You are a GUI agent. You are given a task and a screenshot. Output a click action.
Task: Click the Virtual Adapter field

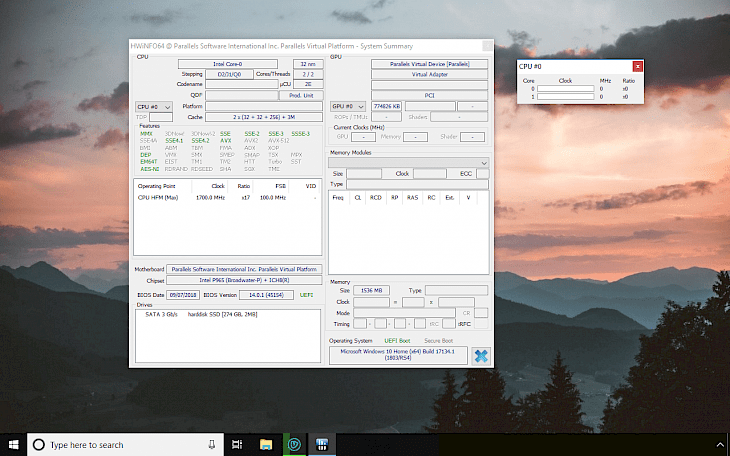pos(429,75)
